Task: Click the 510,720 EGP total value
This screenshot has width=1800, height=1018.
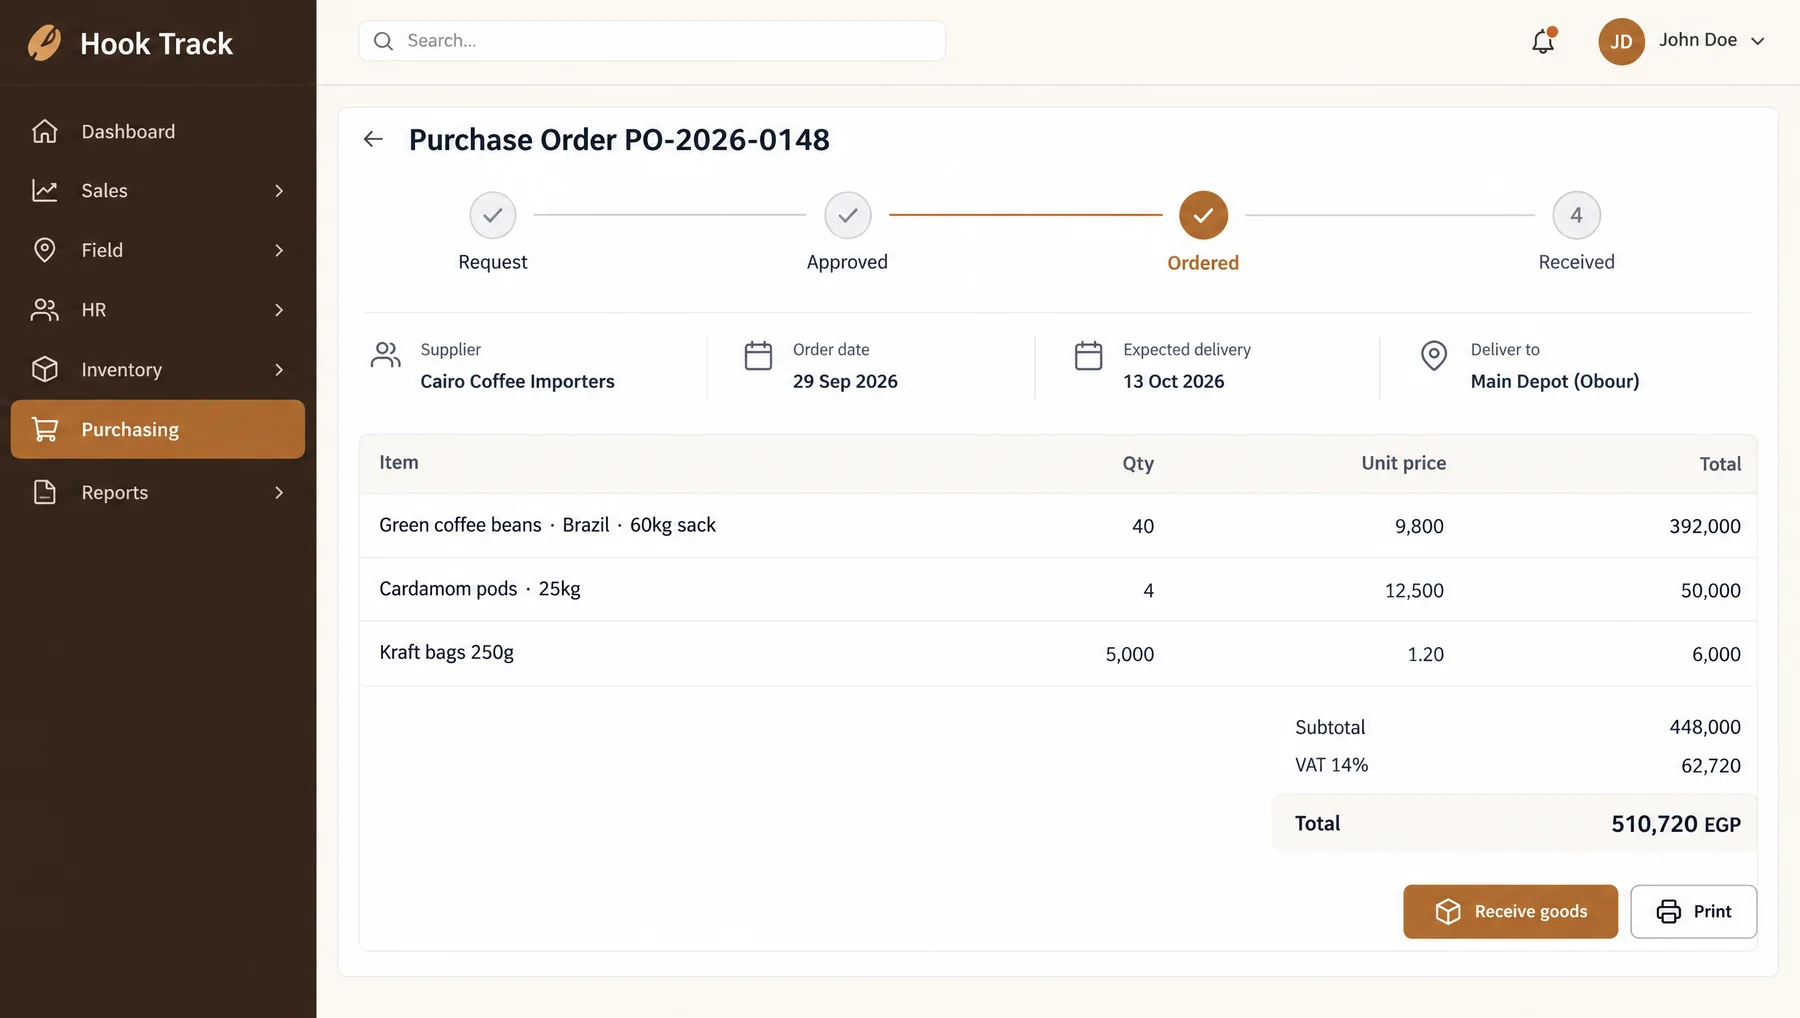Action: [x=1676, y=824]
